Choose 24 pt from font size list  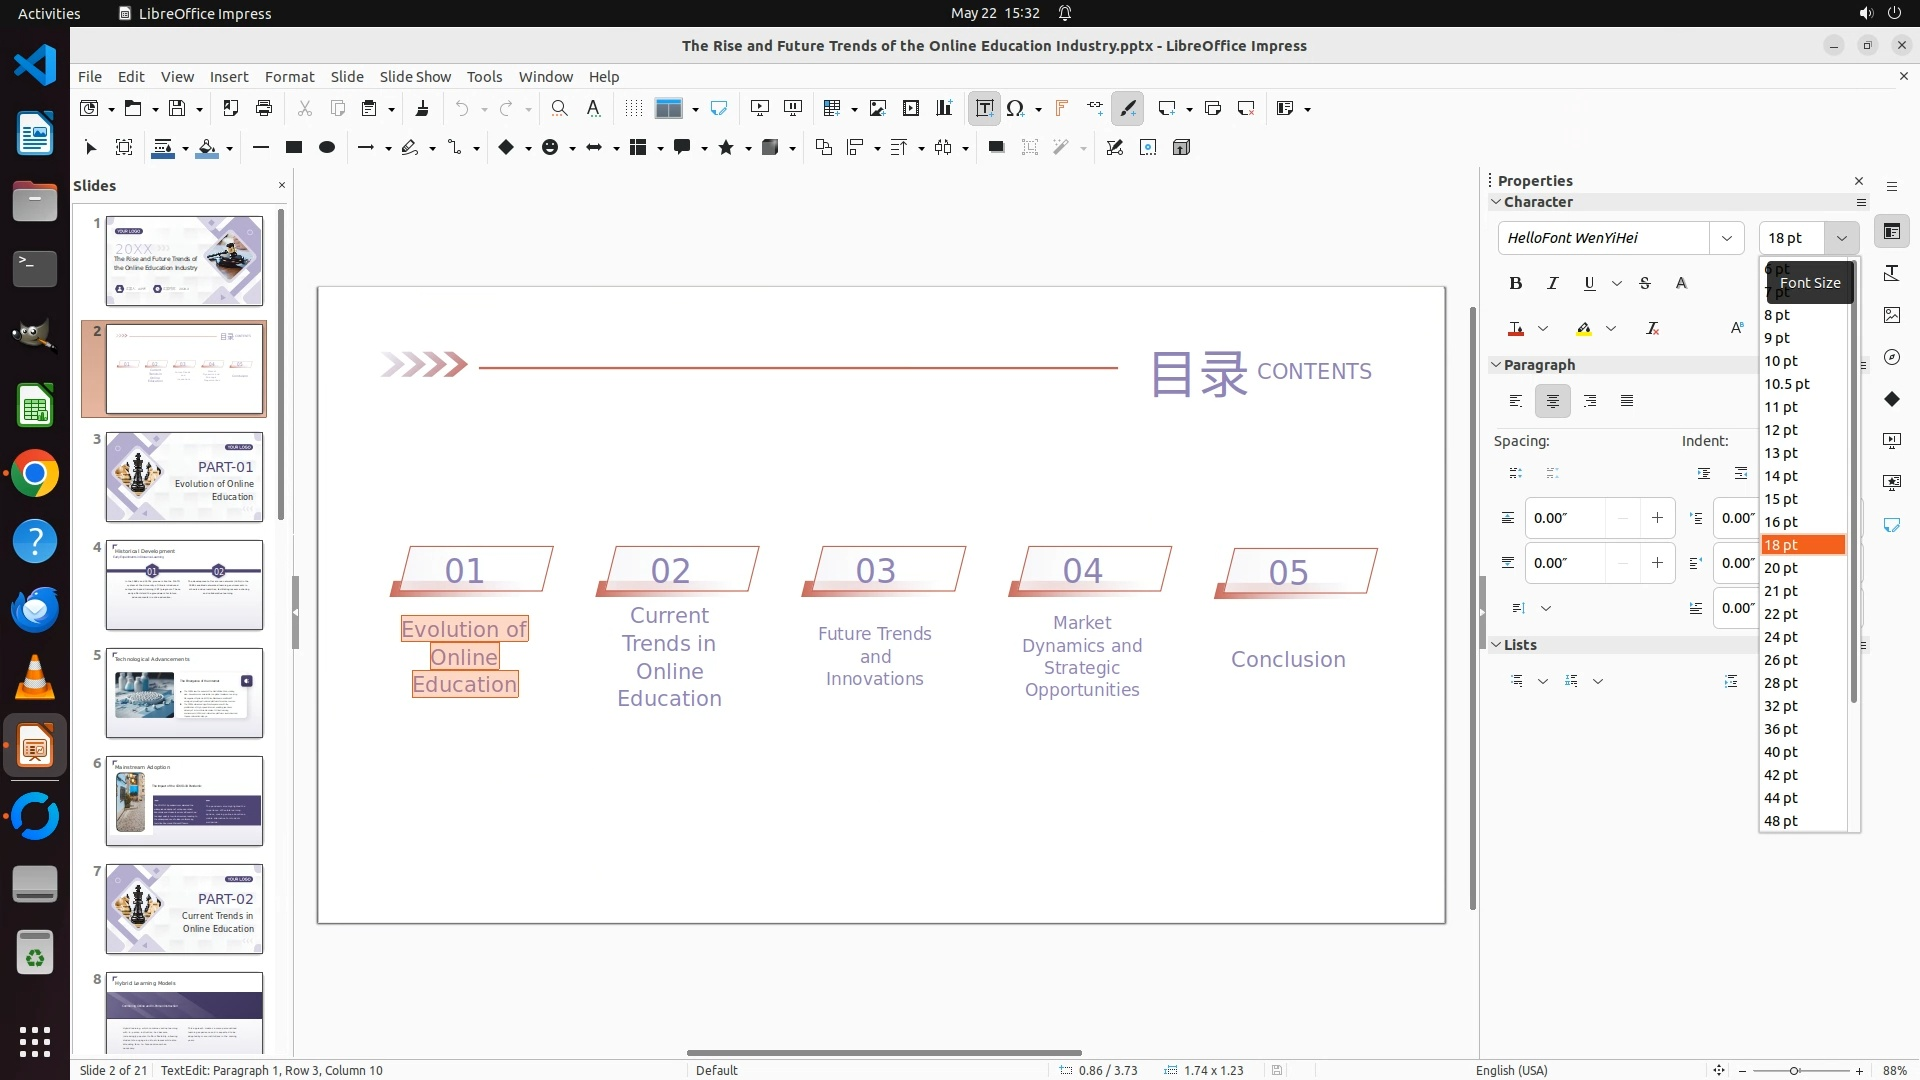(x=1781, y=637)
